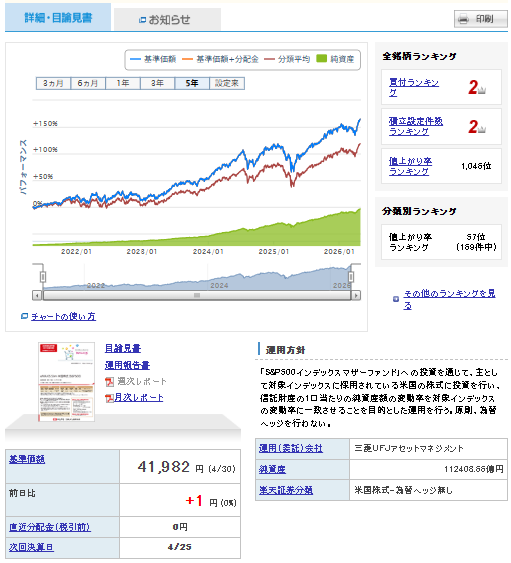Select the 1年 chart period

tap(123, 83)
